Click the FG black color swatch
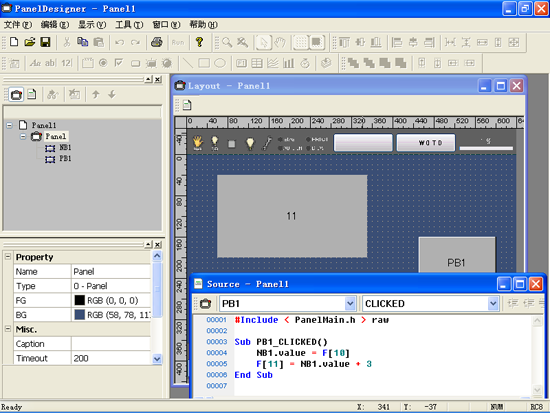Image resolution: width=550 pixels, height=413 pixels. (80, 300)
